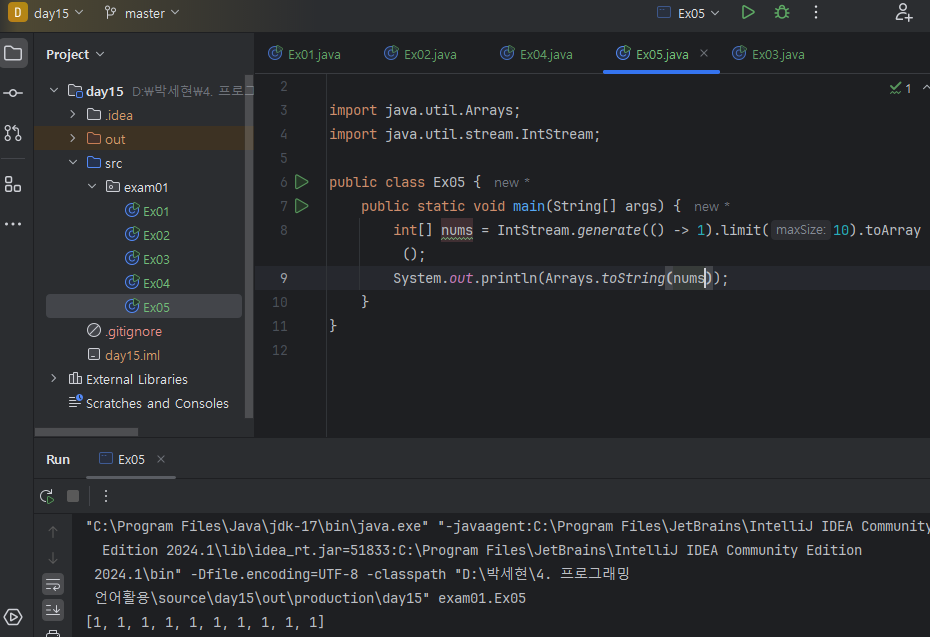This screenshot has width=930, height=637.
Task: Select Ex02 class in project tree
Action: (156, 235)
